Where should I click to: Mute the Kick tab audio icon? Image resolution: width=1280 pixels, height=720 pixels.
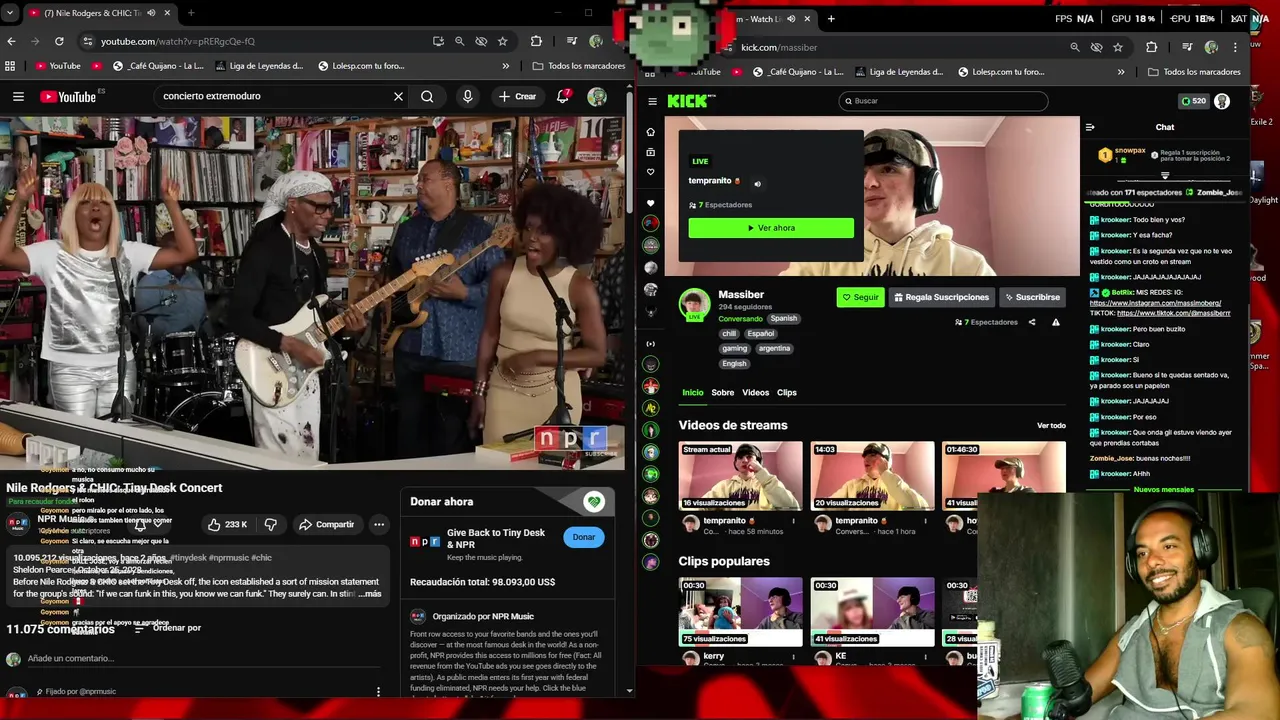point(791,18)
